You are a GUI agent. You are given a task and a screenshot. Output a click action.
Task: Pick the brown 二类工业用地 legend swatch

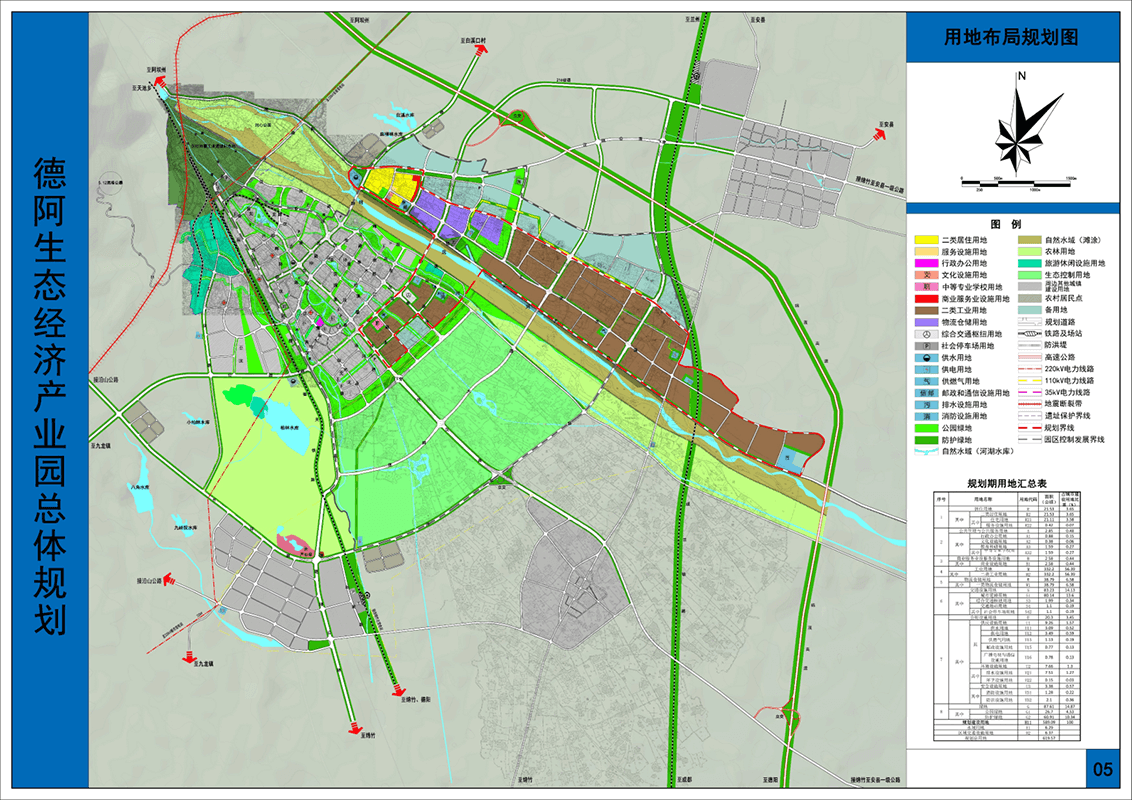point(926,311)
